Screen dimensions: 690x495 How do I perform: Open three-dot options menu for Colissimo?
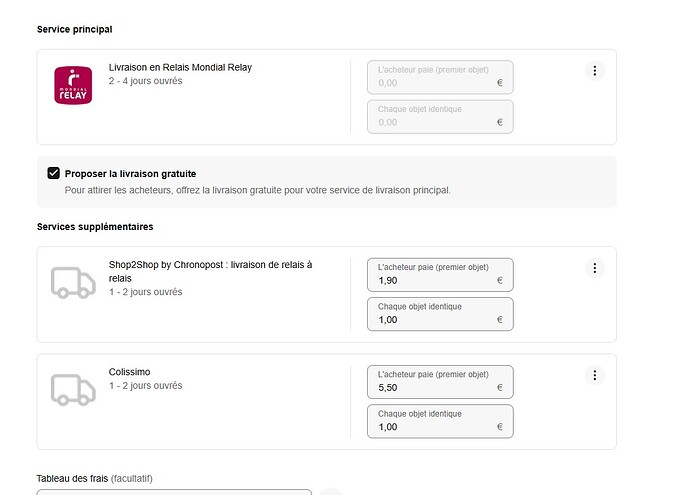tap(595, 375)
